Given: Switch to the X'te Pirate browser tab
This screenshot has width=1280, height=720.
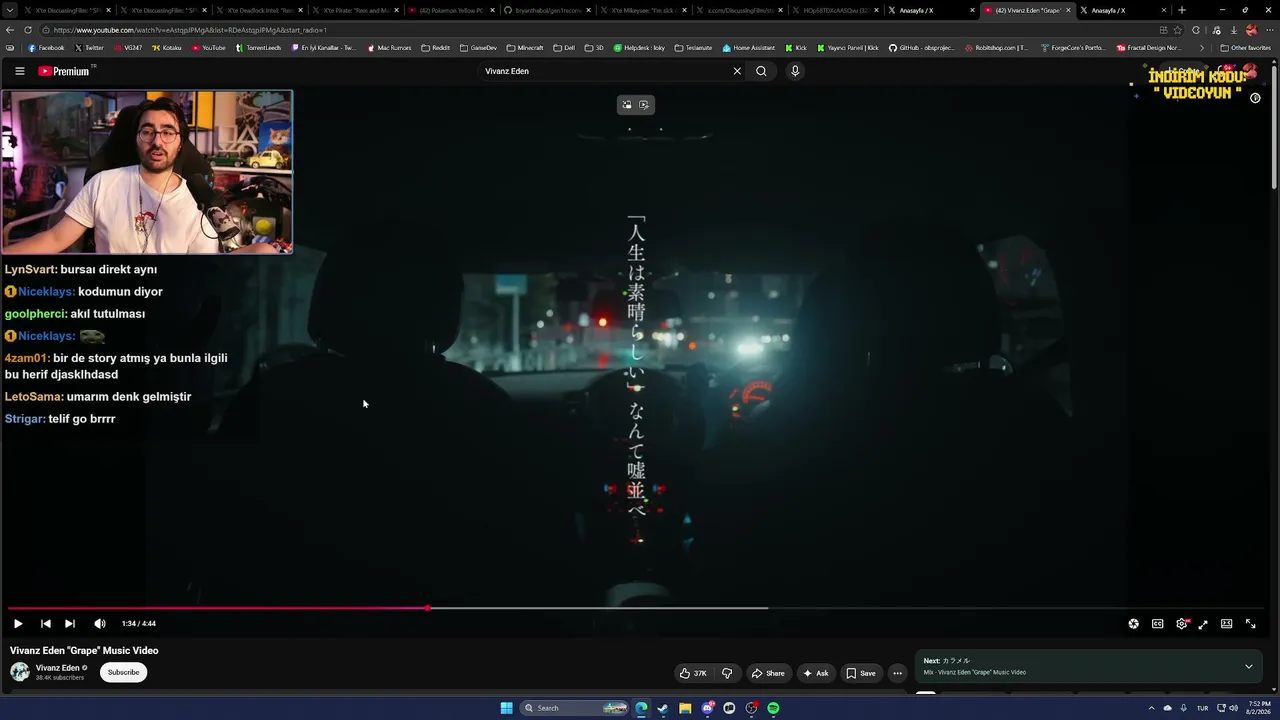Looking at the screenshot, I should pyautogui.click(x=355, y=10).
